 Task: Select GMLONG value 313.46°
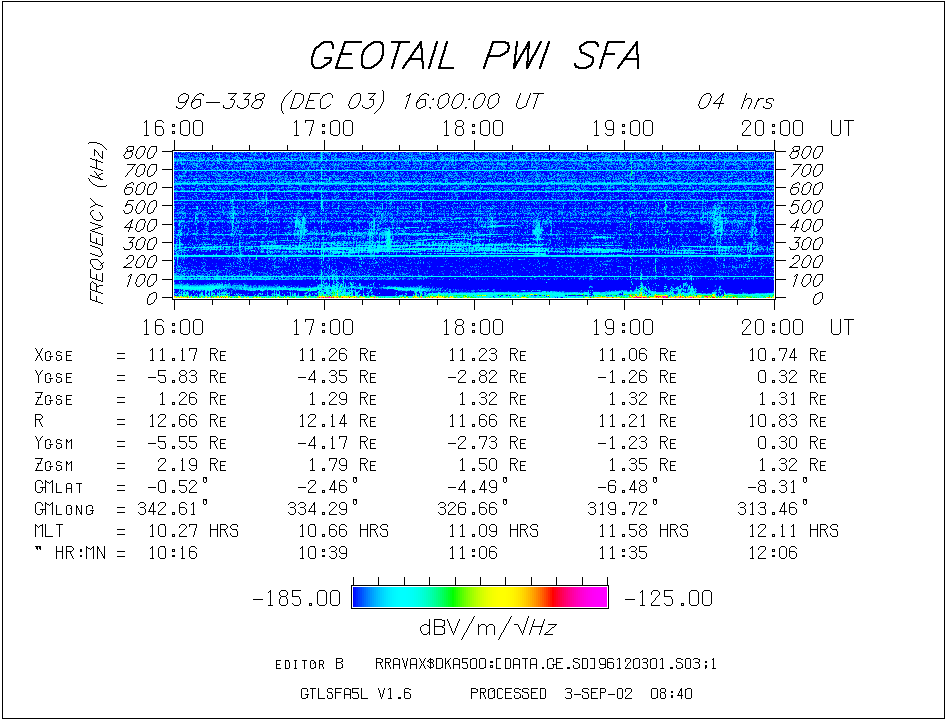pos(773,509)
